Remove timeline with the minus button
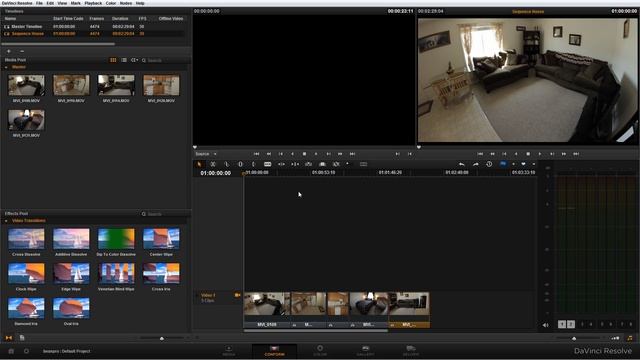Viewport: 640px width, 360px height. click(x=22, y=51)
